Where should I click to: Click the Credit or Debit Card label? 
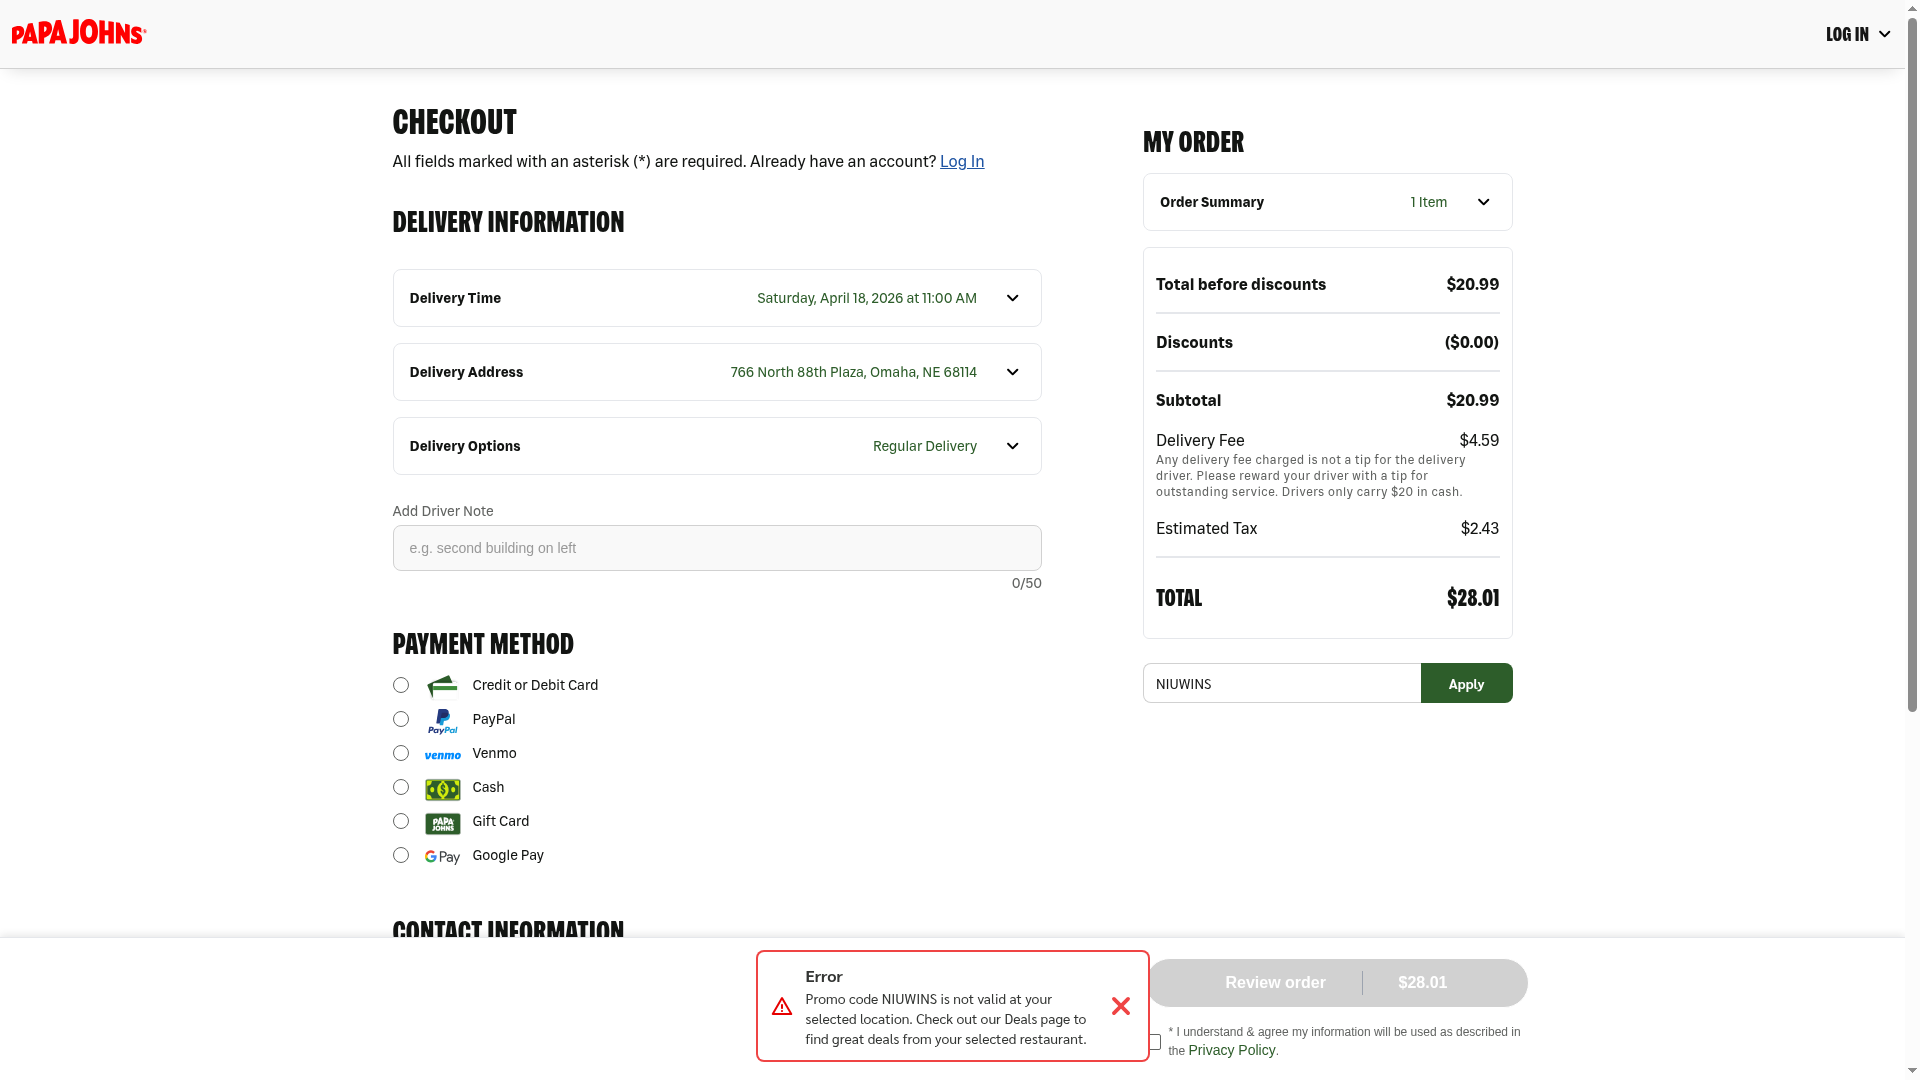[535, 685]
